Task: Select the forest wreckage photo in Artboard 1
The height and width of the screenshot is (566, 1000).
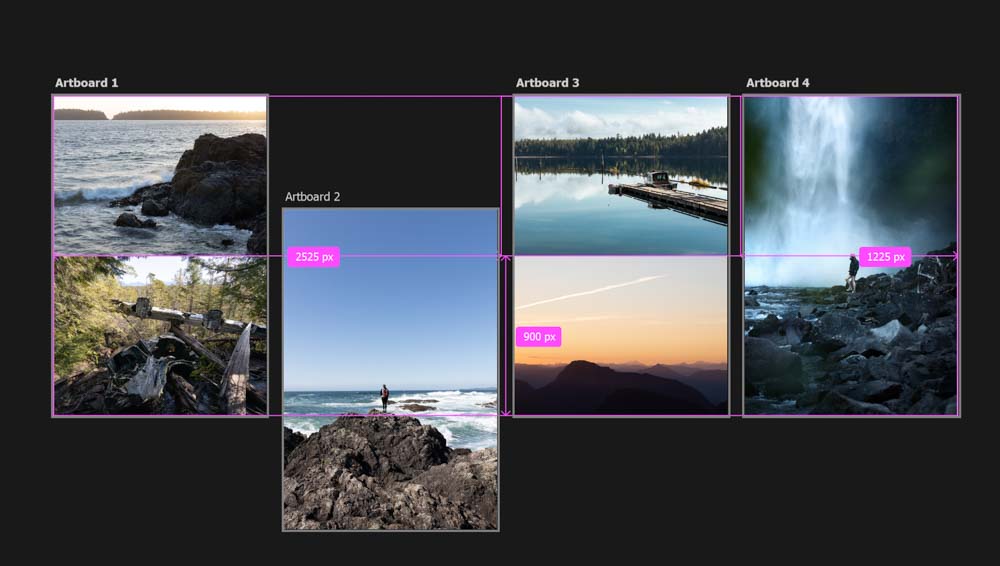Action: point(160,335)
